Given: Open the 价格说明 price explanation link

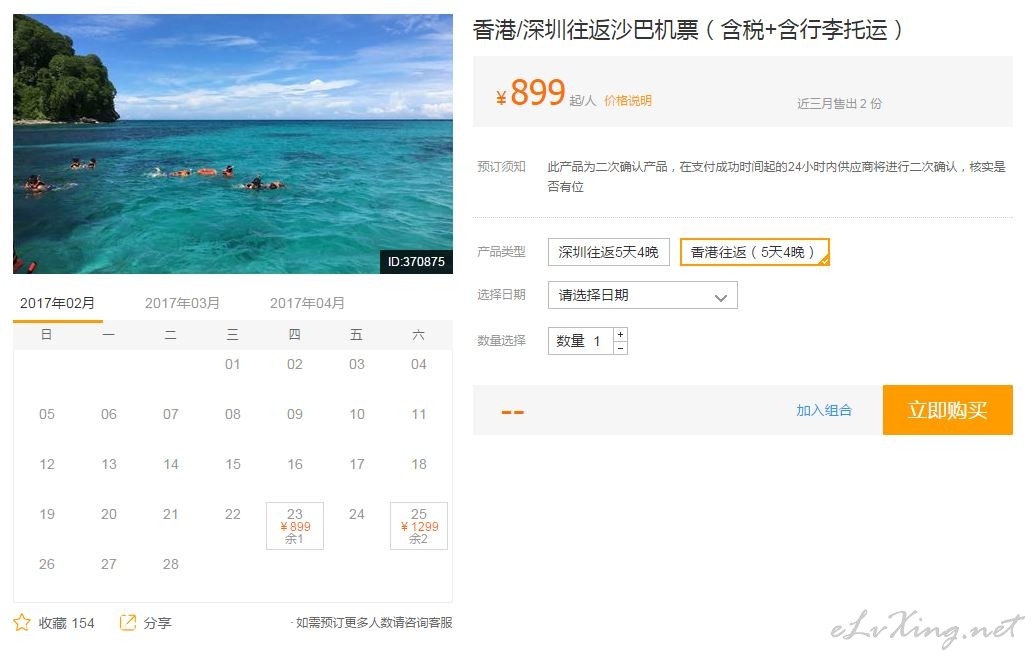Looking at the screenshot, I should [628, 100].
